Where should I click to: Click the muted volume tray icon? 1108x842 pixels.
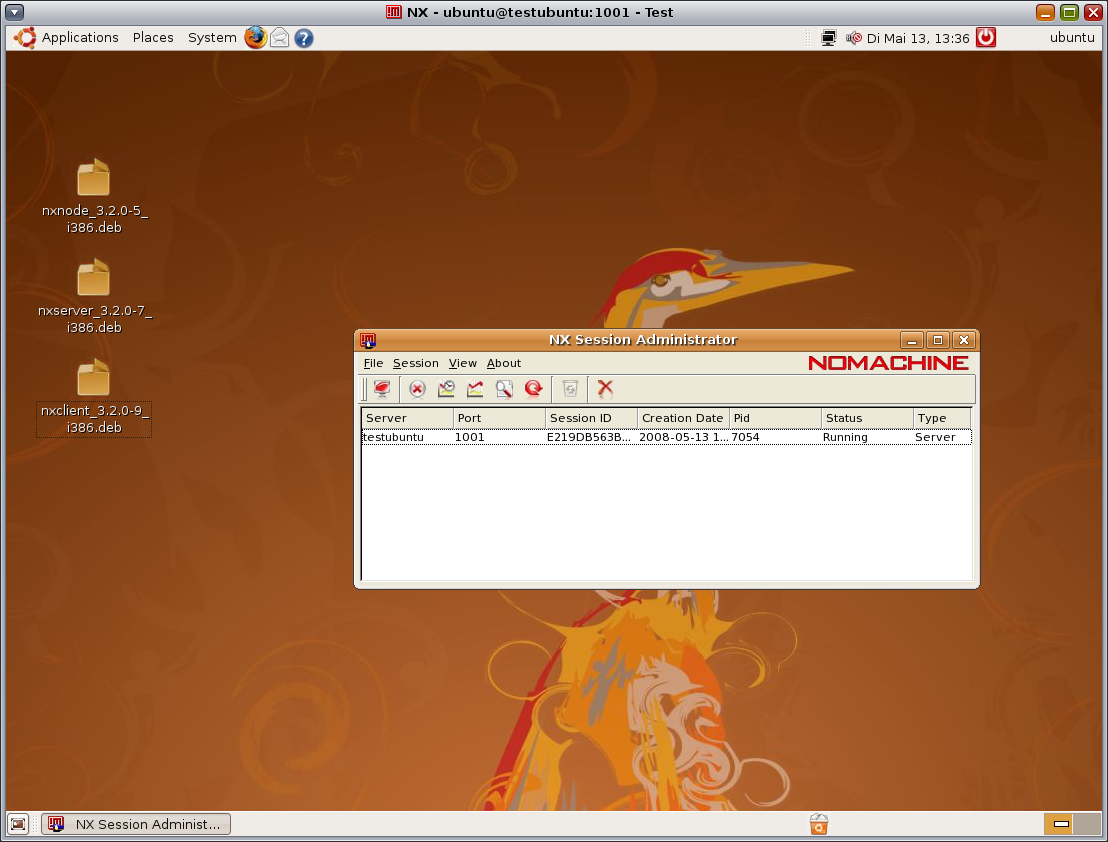click(x=854, y=38)
